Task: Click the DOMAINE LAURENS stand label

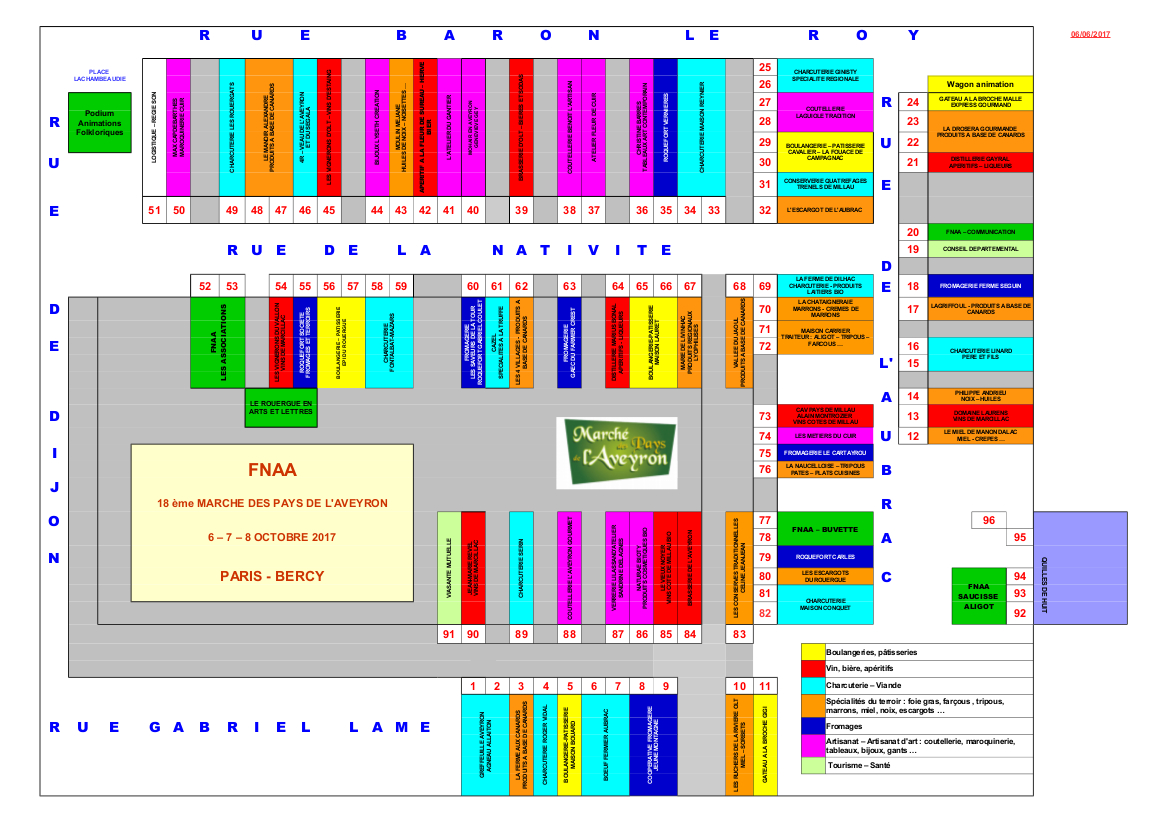Action: click(980, 416)
